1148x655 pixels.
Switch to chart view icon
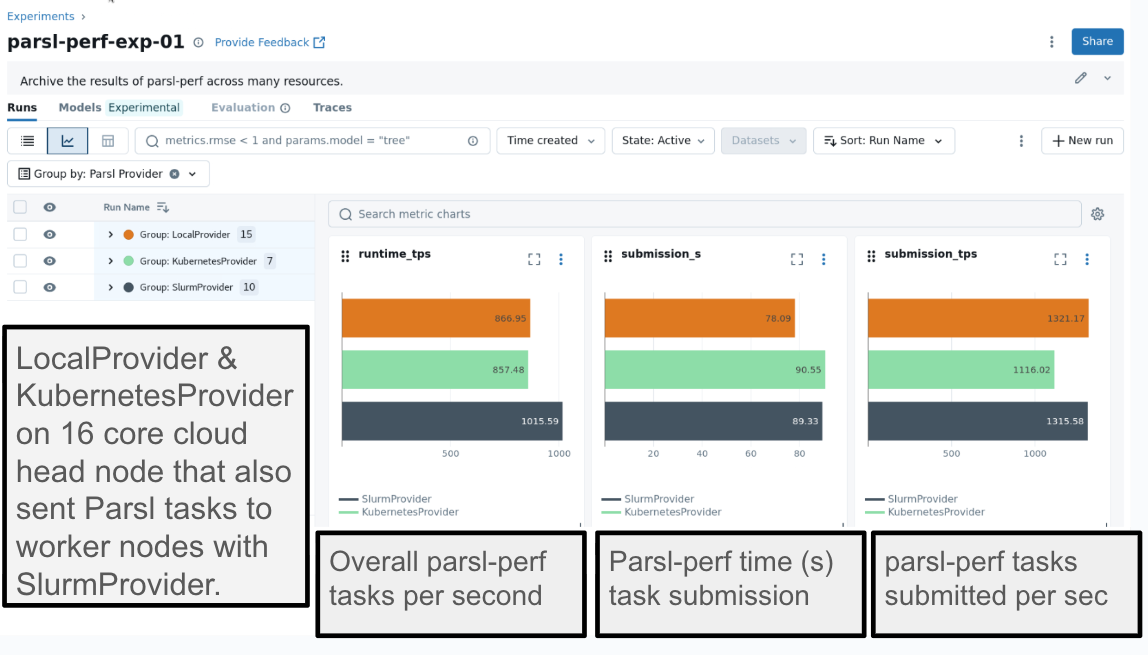(67, 141)
